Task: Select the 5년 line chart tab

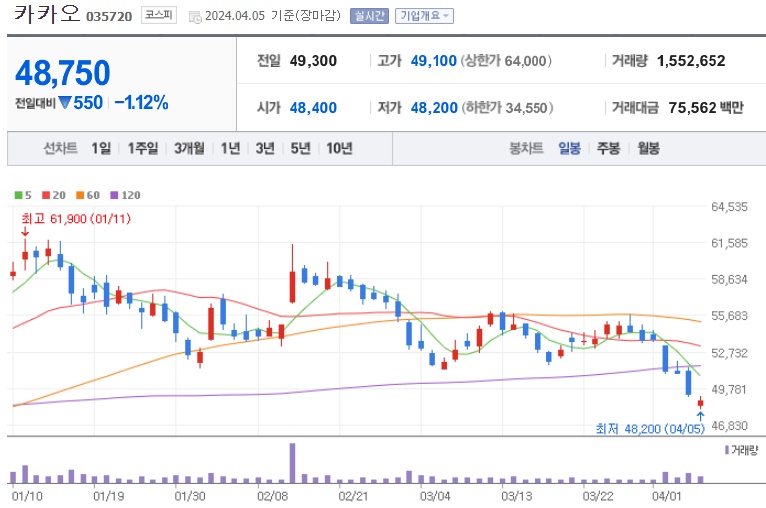Action: coord(300,148)
